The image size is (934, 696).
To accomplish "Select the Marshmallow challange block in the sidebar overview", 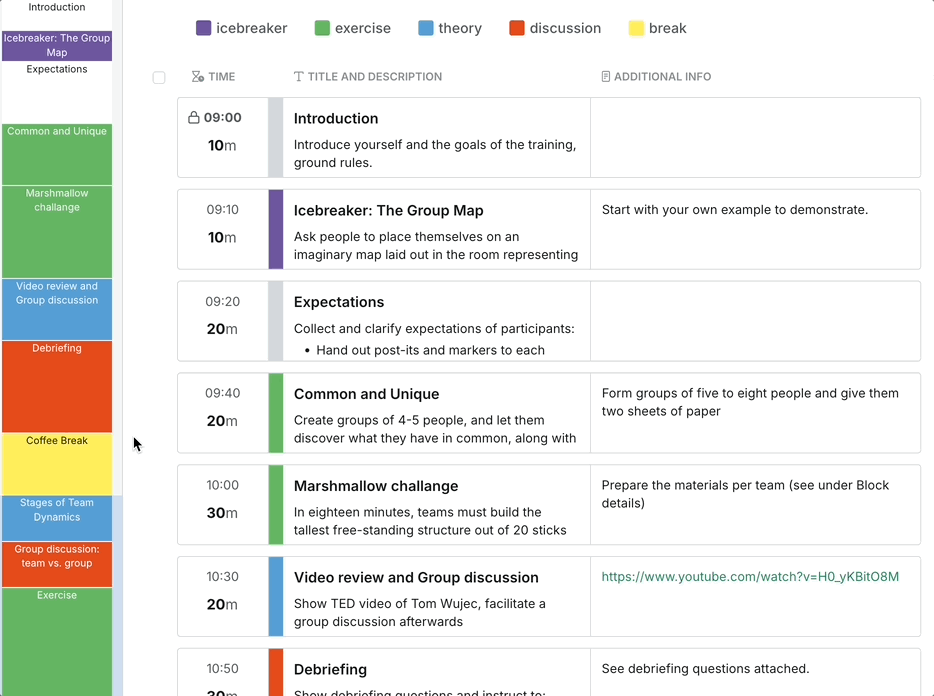I will click(57, 231).
